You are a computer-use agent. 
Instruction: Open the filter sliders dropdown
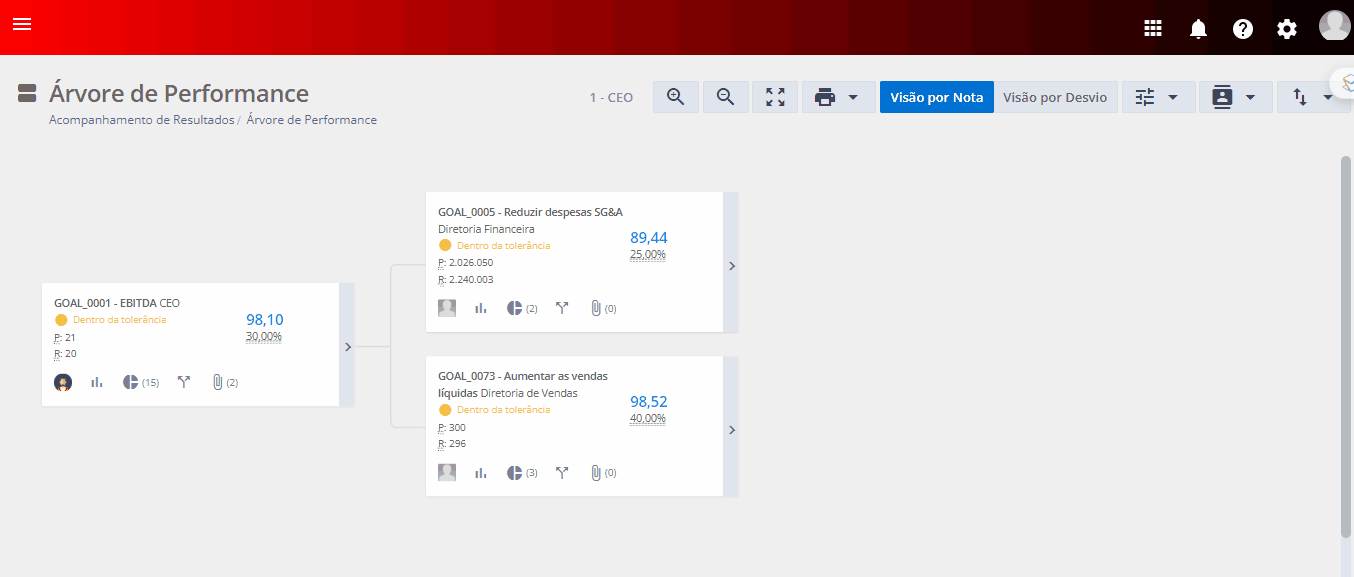click(1158, 97)
